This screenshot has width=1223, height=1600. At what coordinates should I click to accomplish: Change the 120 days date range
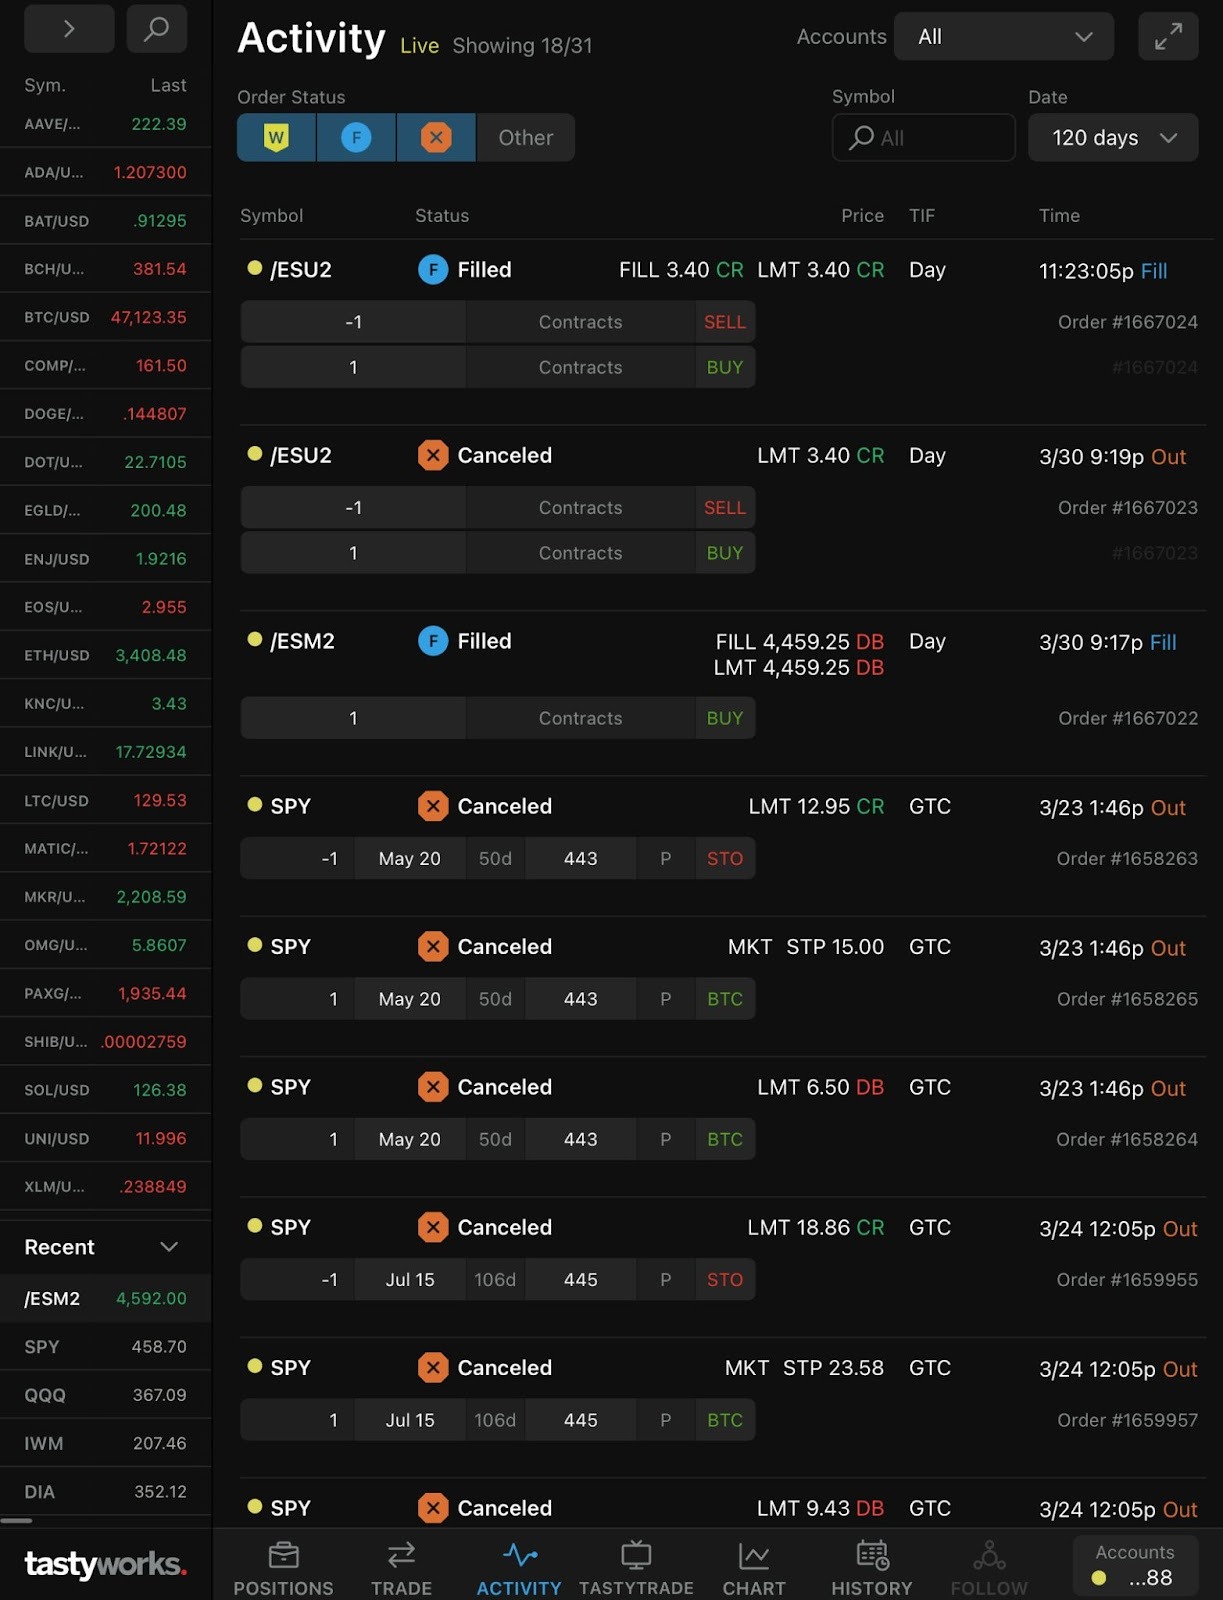click(1113, 138)
